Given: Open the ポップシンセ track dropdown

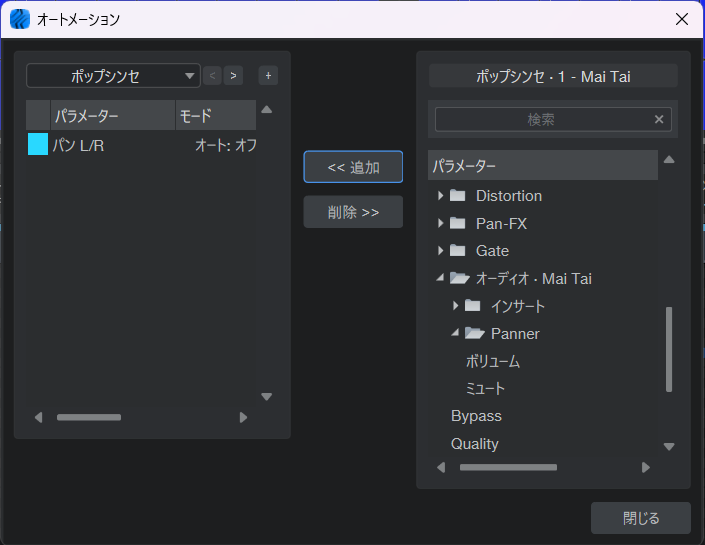Looking at the screenshot, I should click(113, 76).
